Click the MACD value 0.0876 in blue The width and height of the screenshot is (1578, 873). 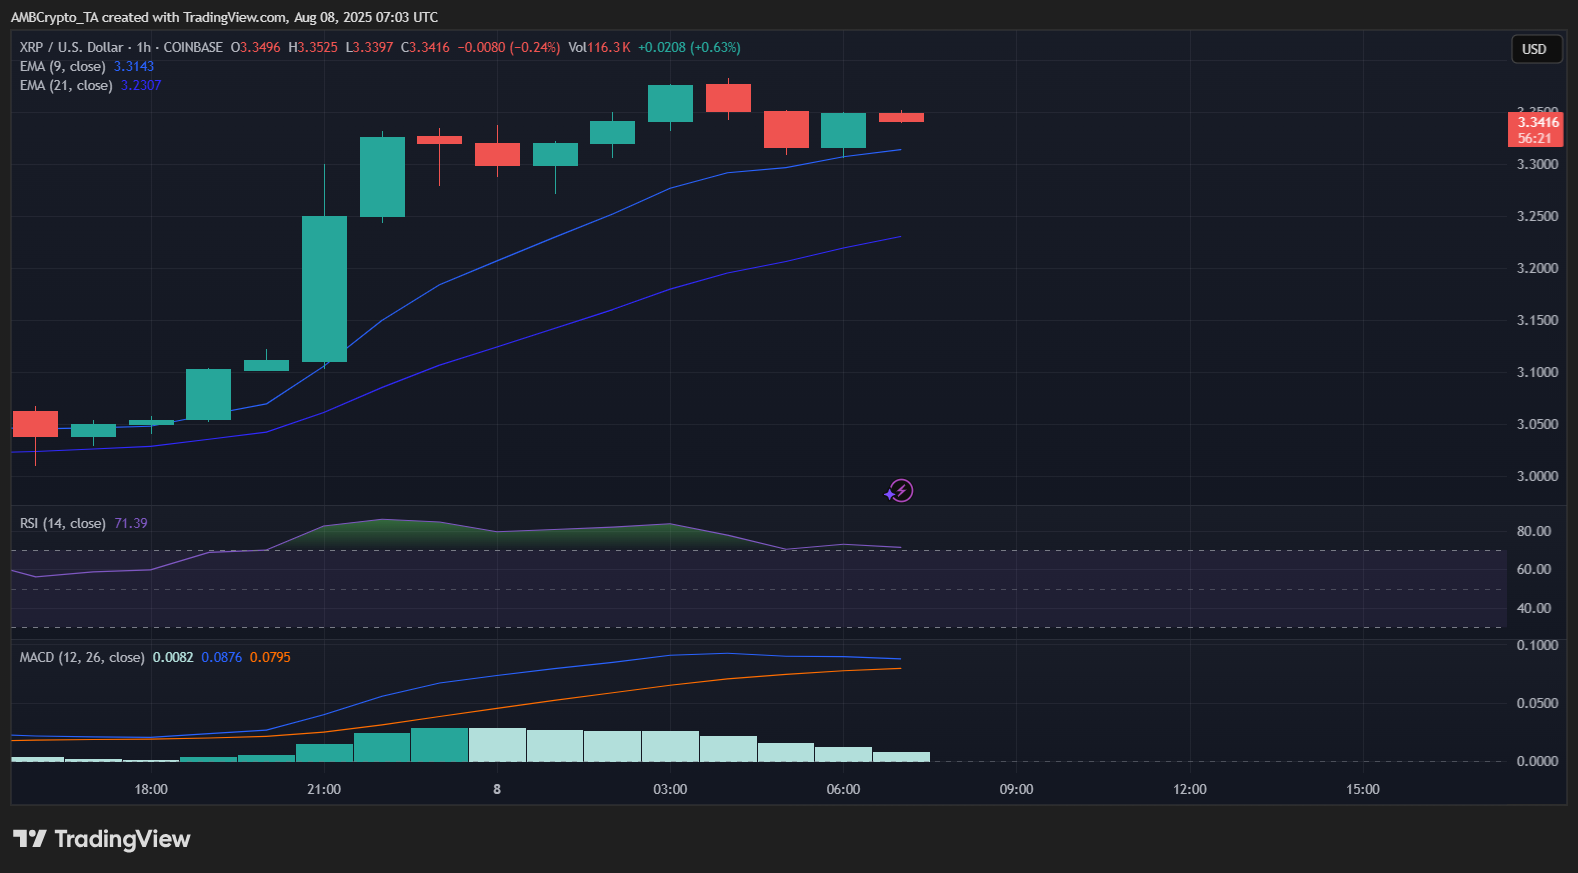221,657
